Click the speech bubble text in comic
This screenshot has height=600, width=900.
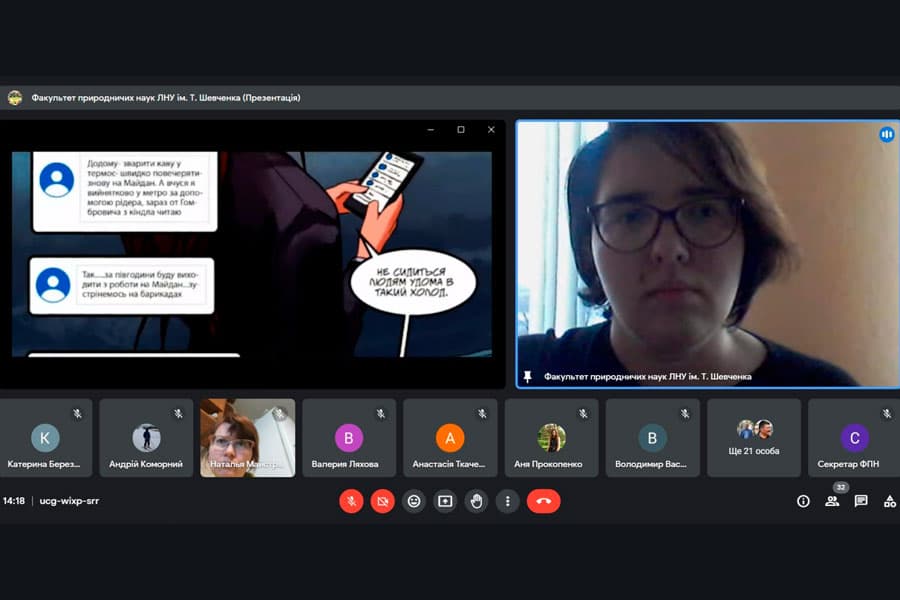pyautogui.click(x=412, y=282)
